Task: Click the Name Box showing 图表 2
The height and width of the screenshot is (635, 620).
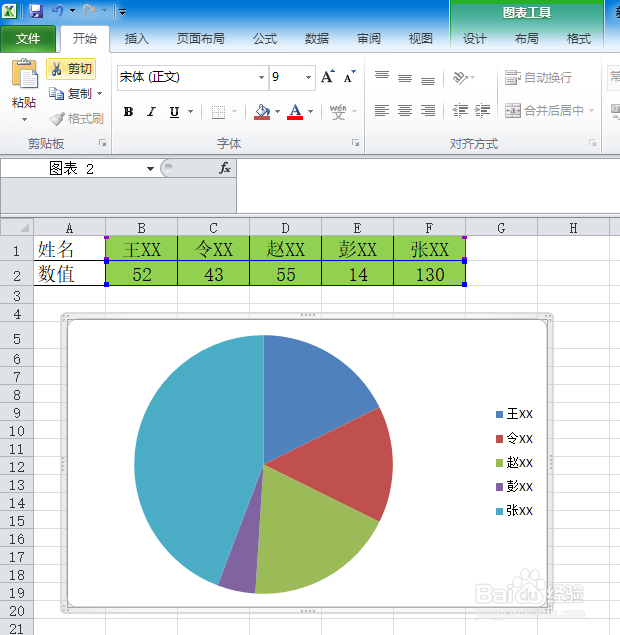Action: [x=72, y=168]
